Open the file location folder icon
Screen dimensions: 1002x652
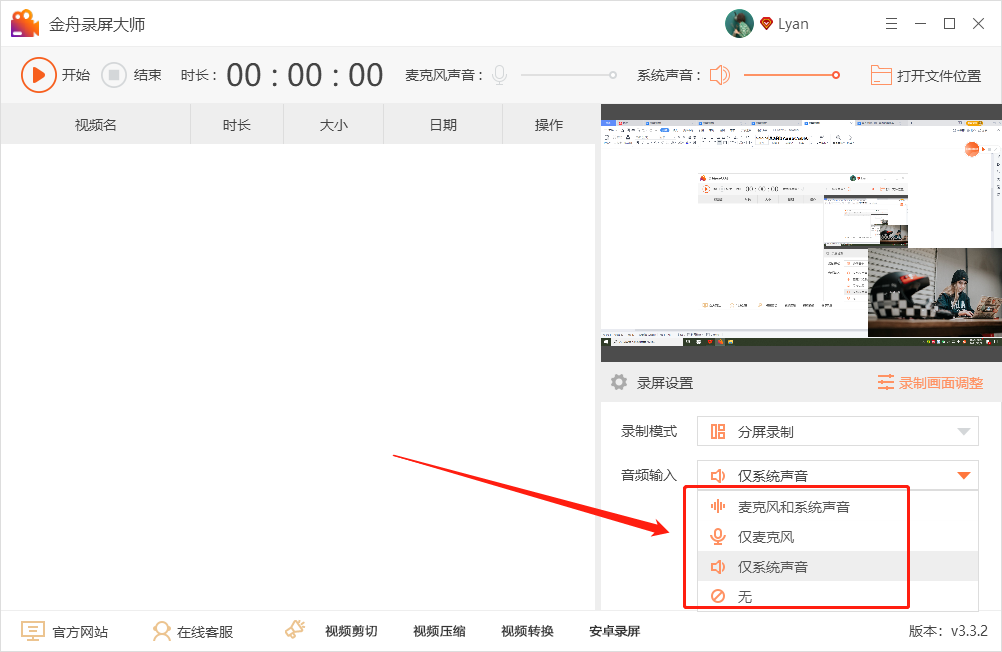coord(881,75)
